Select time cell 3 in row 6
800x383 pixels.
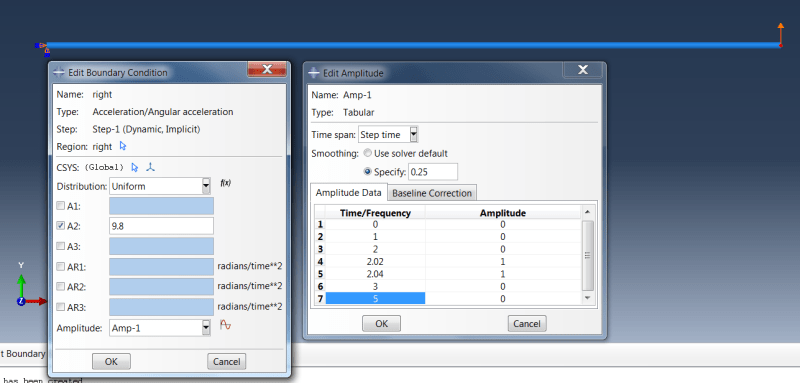pyautogui.click(x=375, y=287)
